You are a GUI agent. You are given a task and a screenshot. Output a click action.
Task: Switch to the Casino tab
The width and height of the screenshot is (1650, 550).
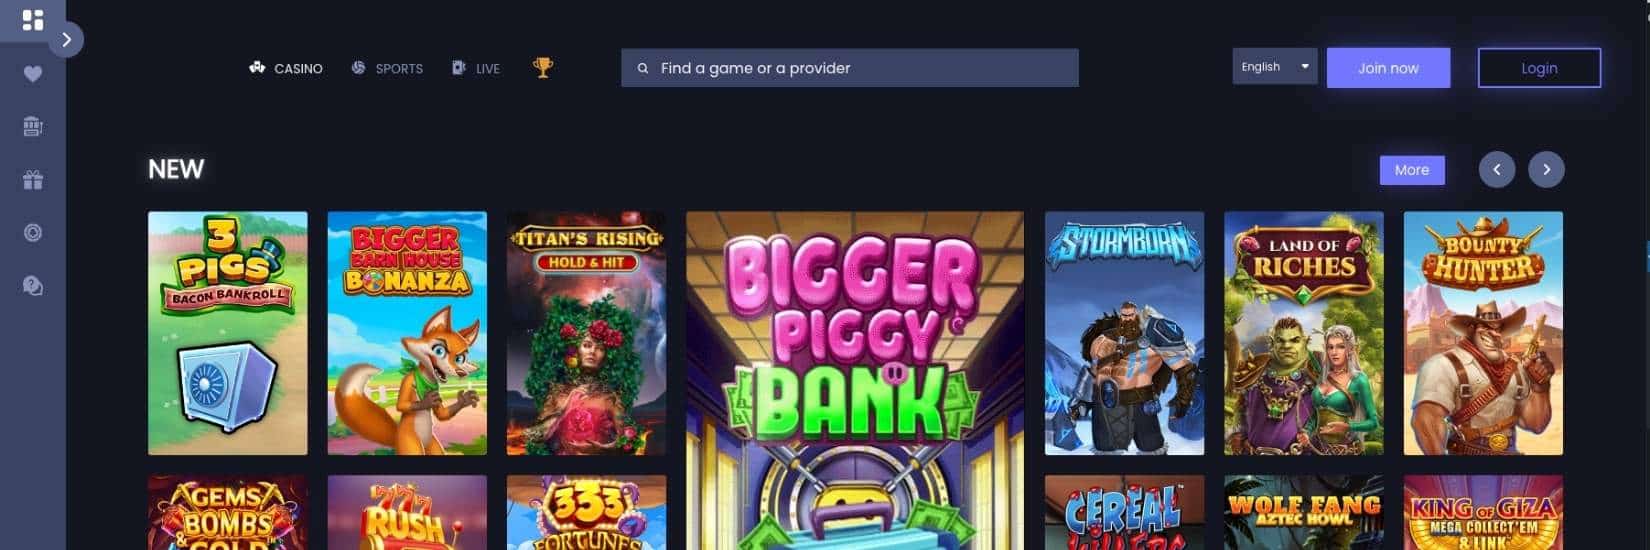tap(286, 68)
